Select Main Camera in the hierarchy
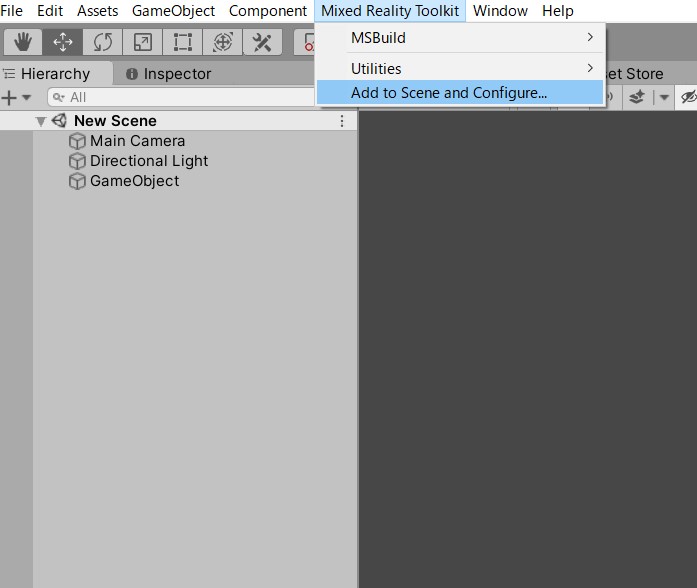 point(137,141)
